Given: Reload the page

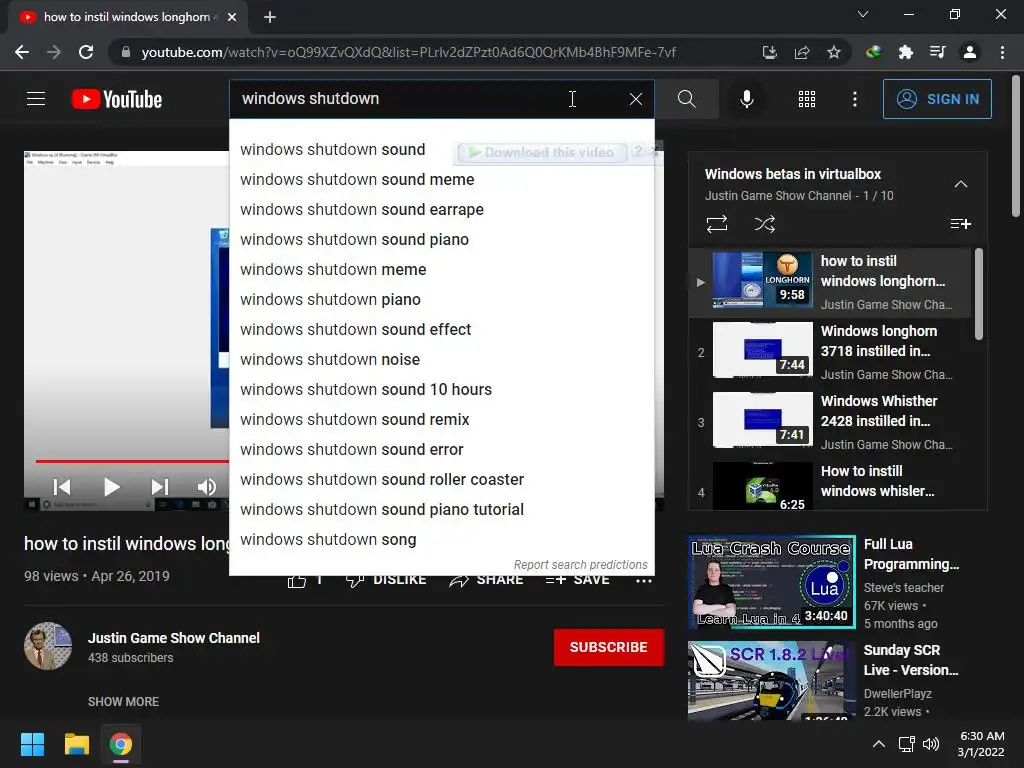Looking at the screenshot, I should (x=86, y=52).
